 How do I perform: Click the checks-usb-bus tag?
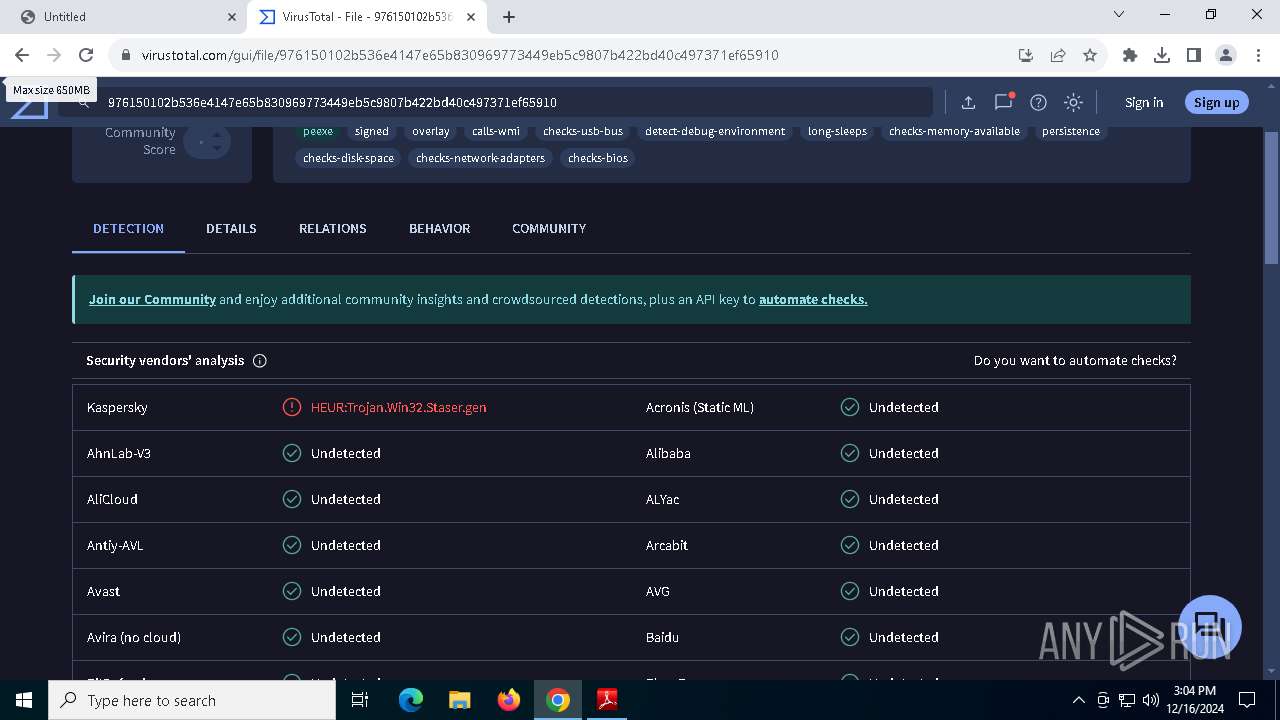coord(583,131)
